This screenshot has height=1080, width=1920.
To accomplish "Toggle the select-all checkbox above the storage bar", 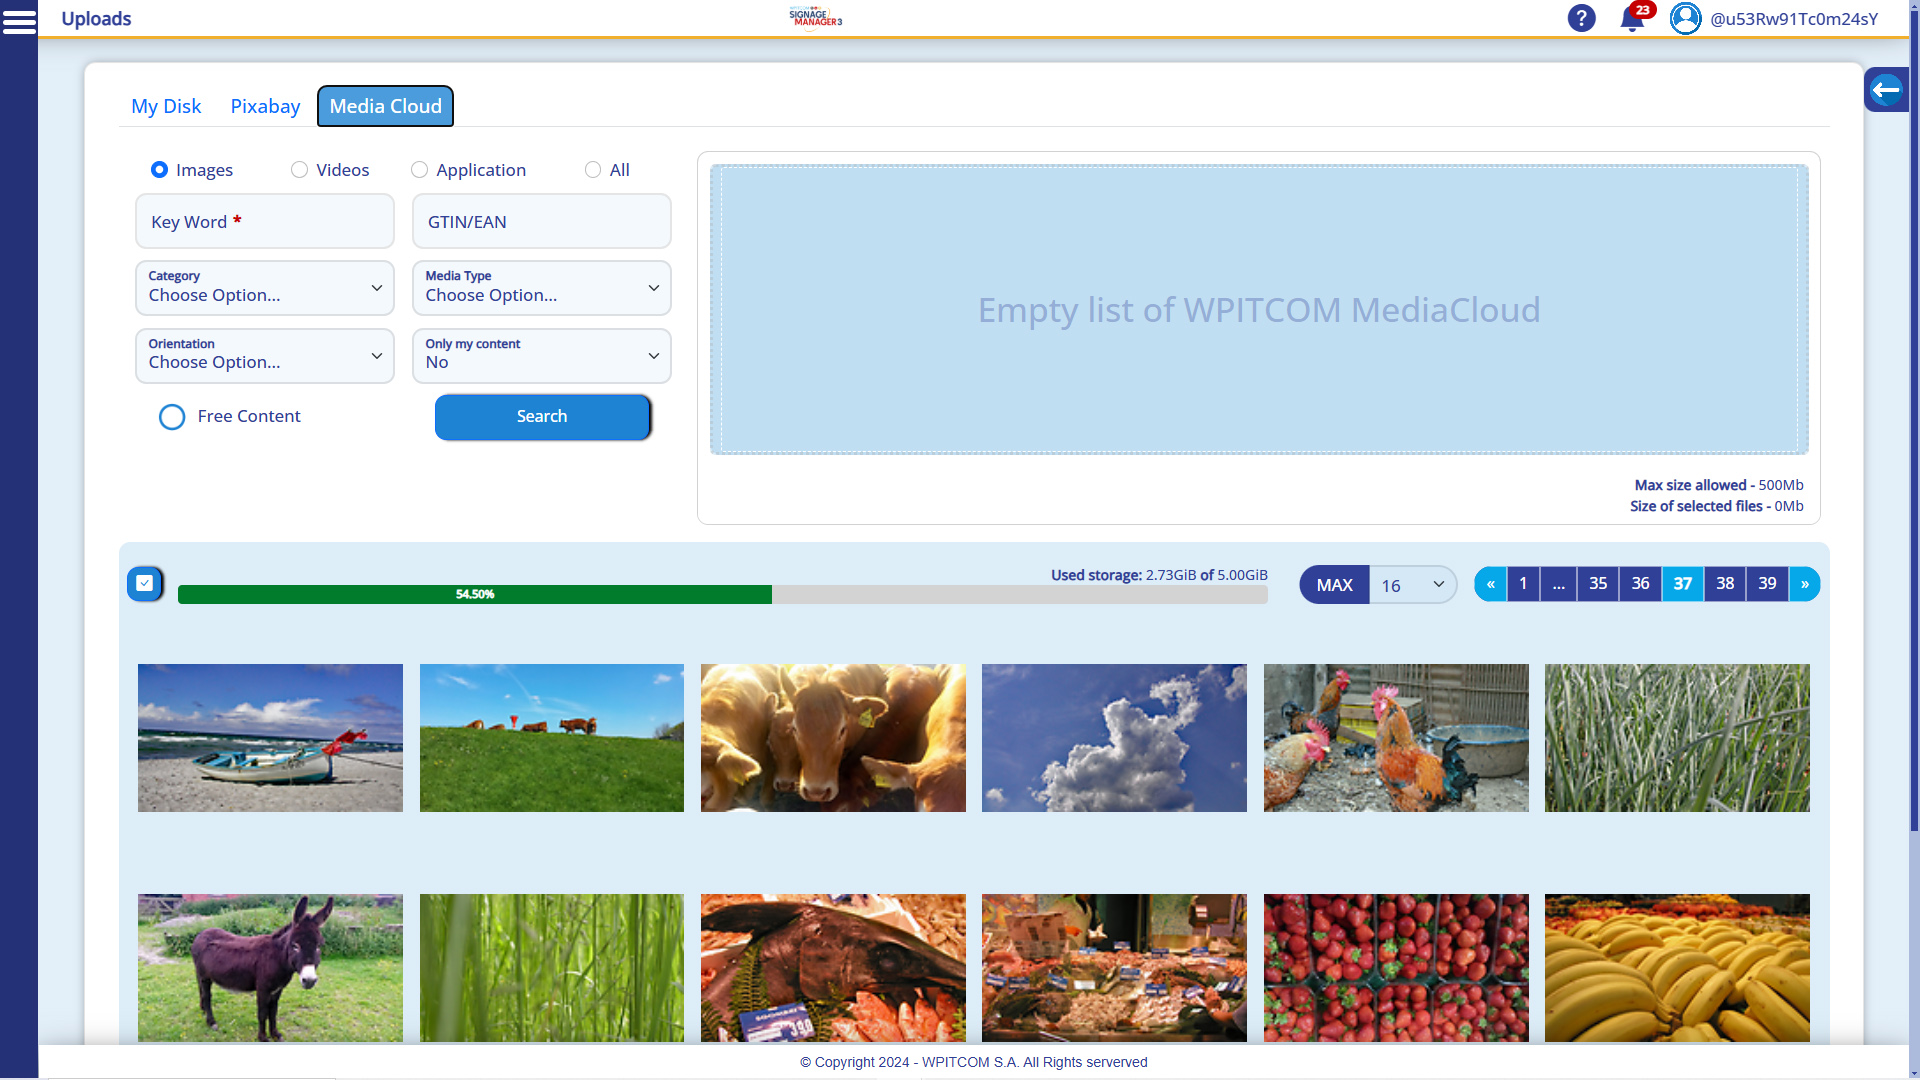I will 144,583.
